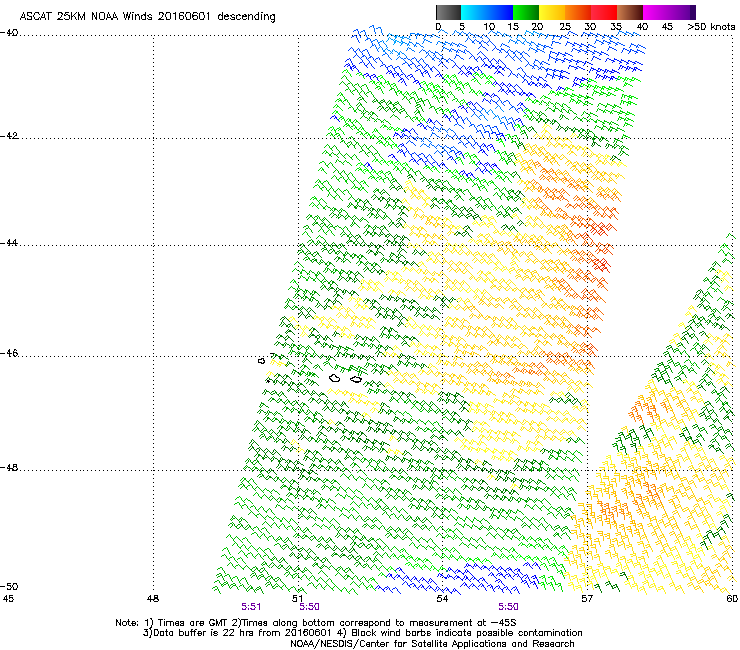Click the longitude label 45
This screenshot has height=650, width=740.
coord(8,599)
